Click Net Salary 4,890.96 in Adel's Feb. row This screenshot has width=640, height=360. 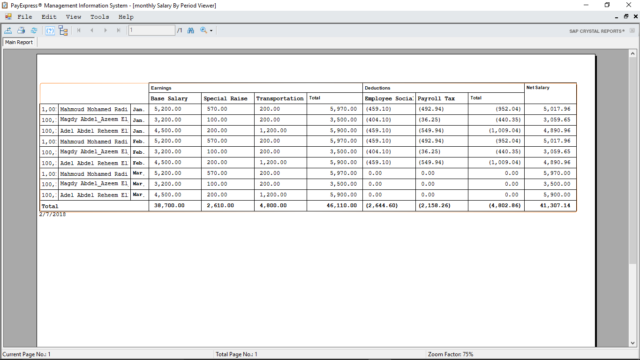(x=557, y=162)
